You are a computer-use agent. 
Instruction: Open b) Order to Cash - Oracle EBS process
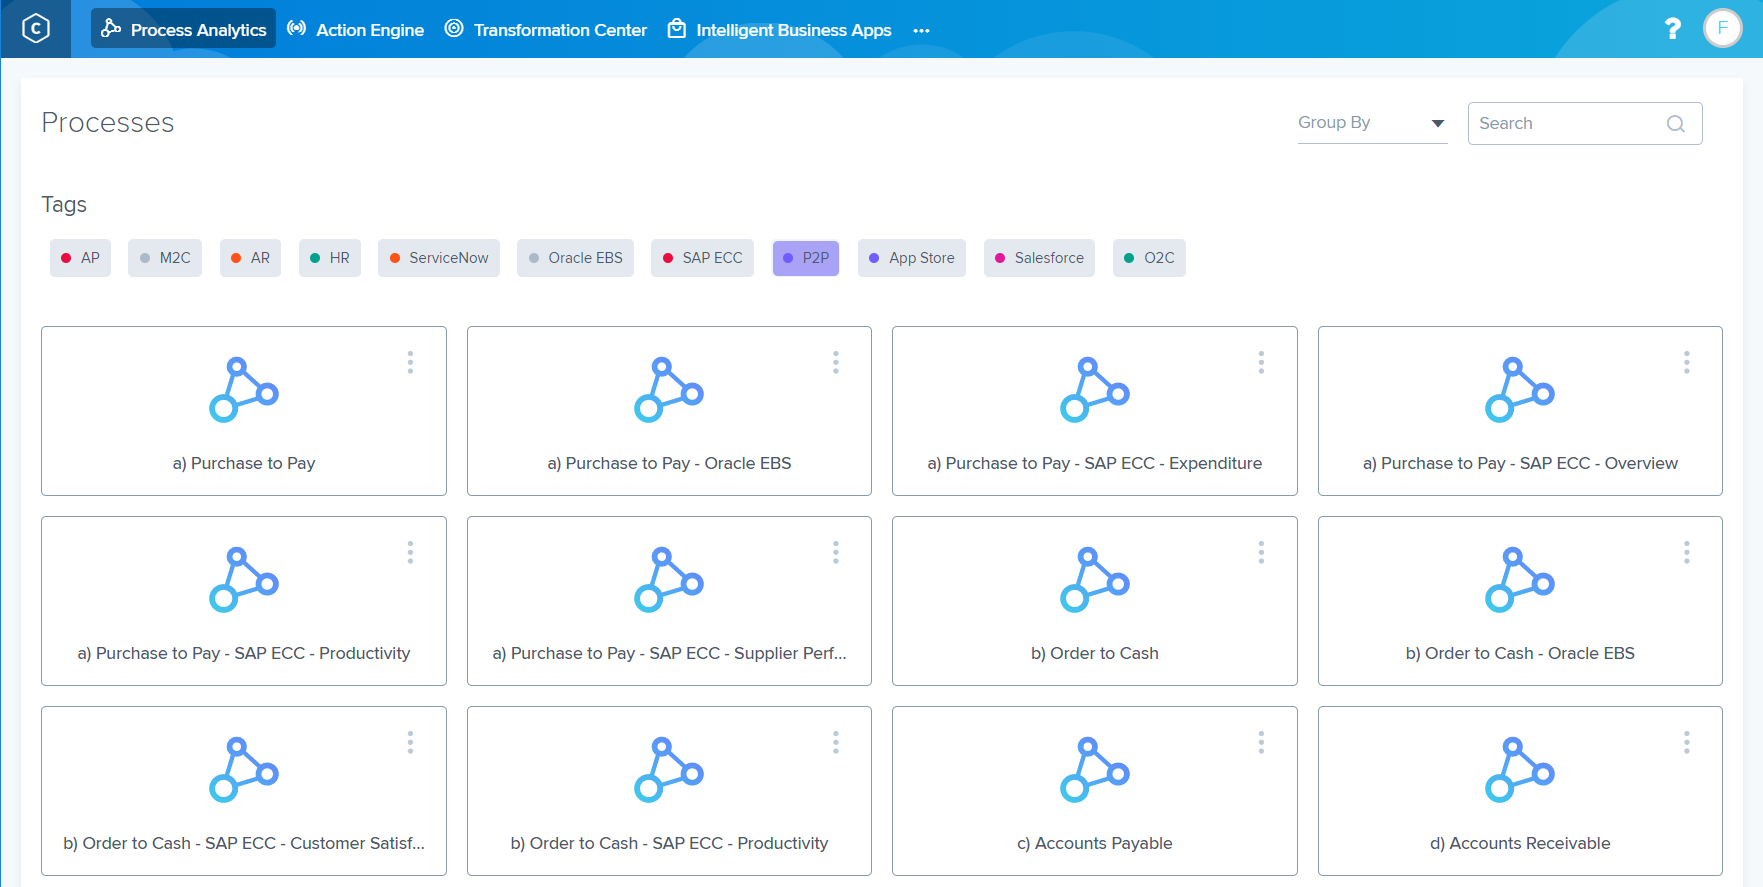[x=1519, y=653]
